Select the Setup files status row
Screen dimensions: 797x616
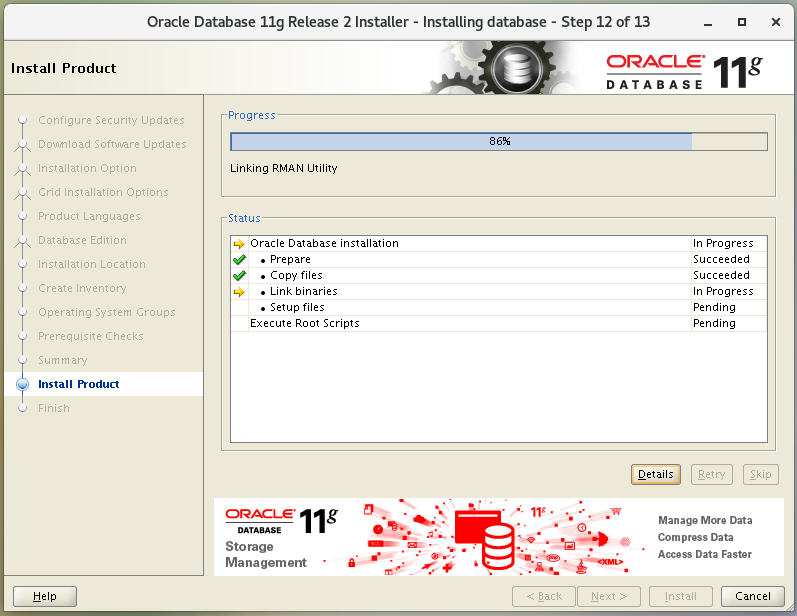[499, 307]
